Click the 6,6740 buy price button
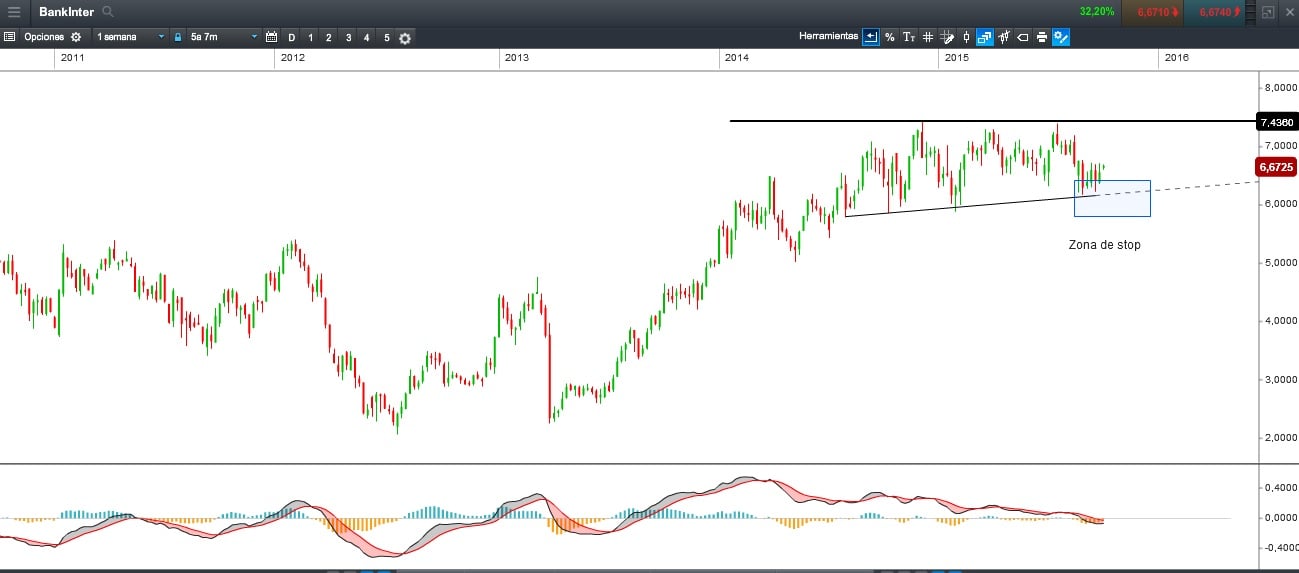The width and height of the screenshot is (1299, 573). (x=1220, y=12)
